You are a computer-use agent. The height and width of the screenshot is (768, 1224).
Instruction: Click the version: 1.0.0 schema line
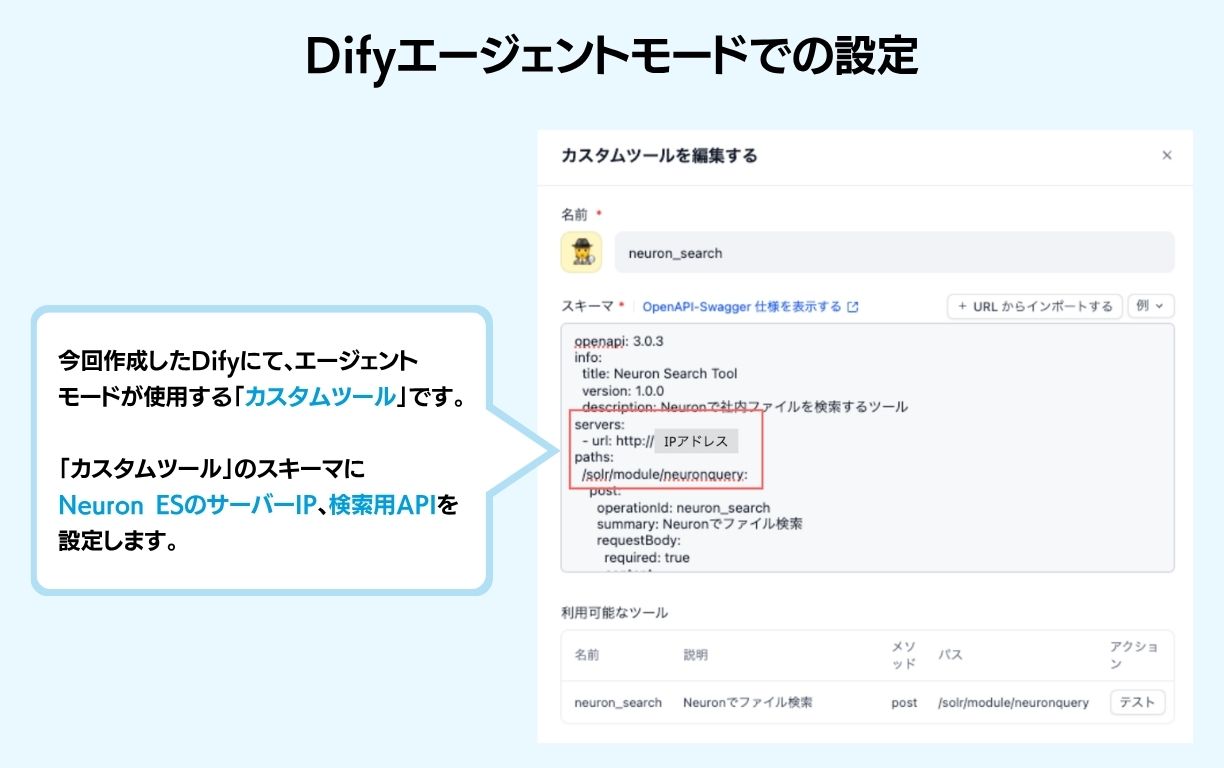[623, 390]
